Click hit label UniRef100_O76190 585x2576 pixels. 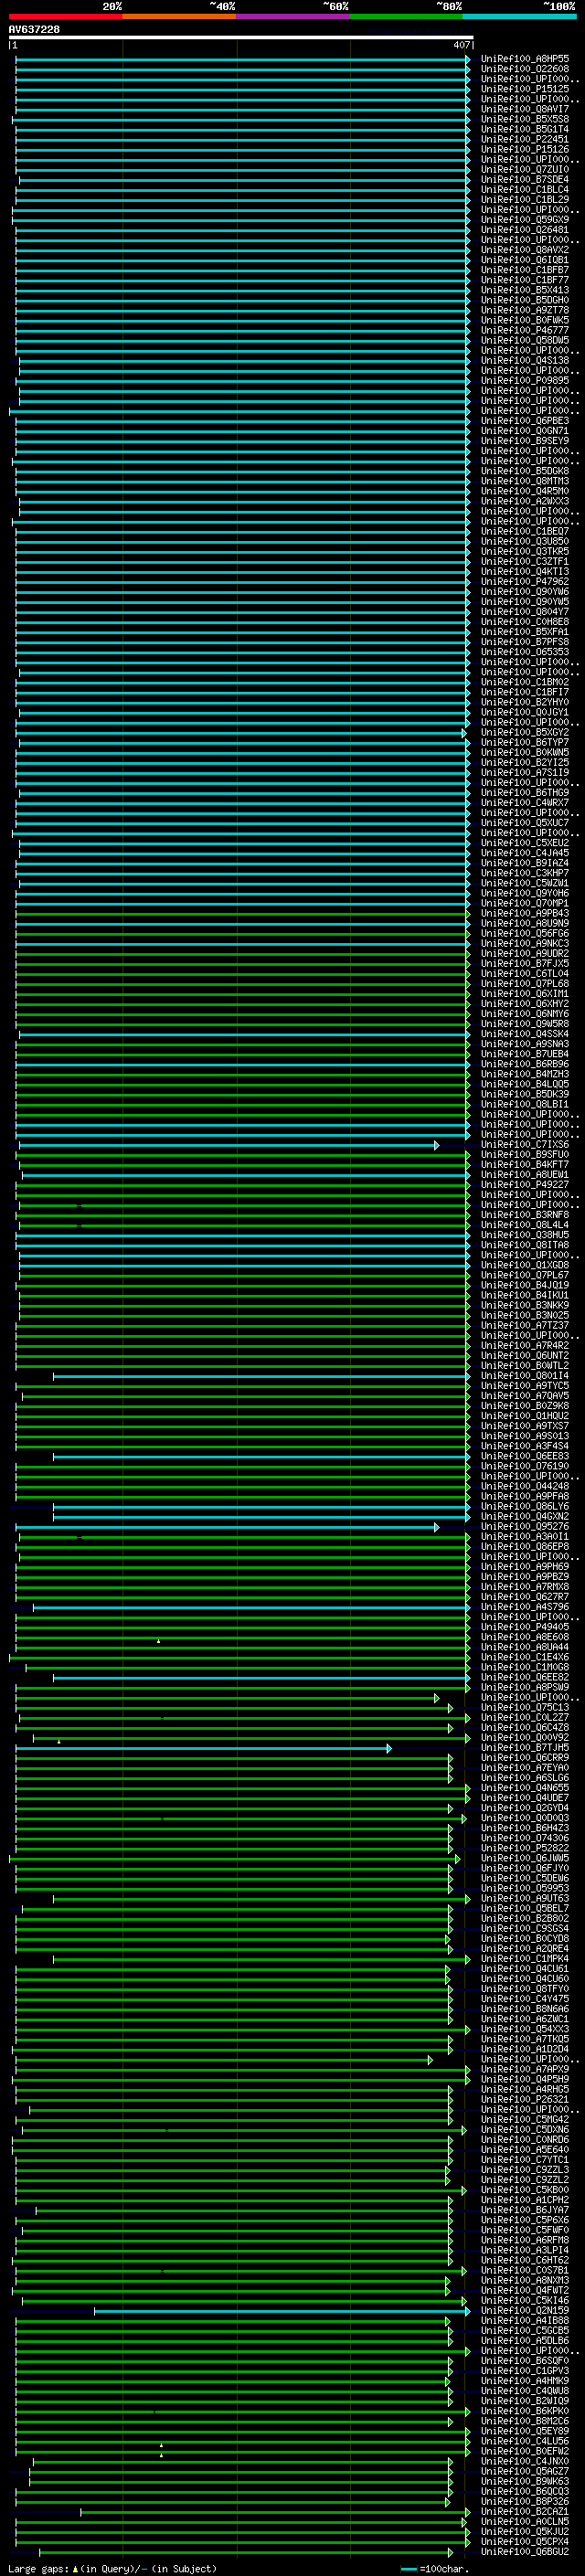tap(525, 1466)
